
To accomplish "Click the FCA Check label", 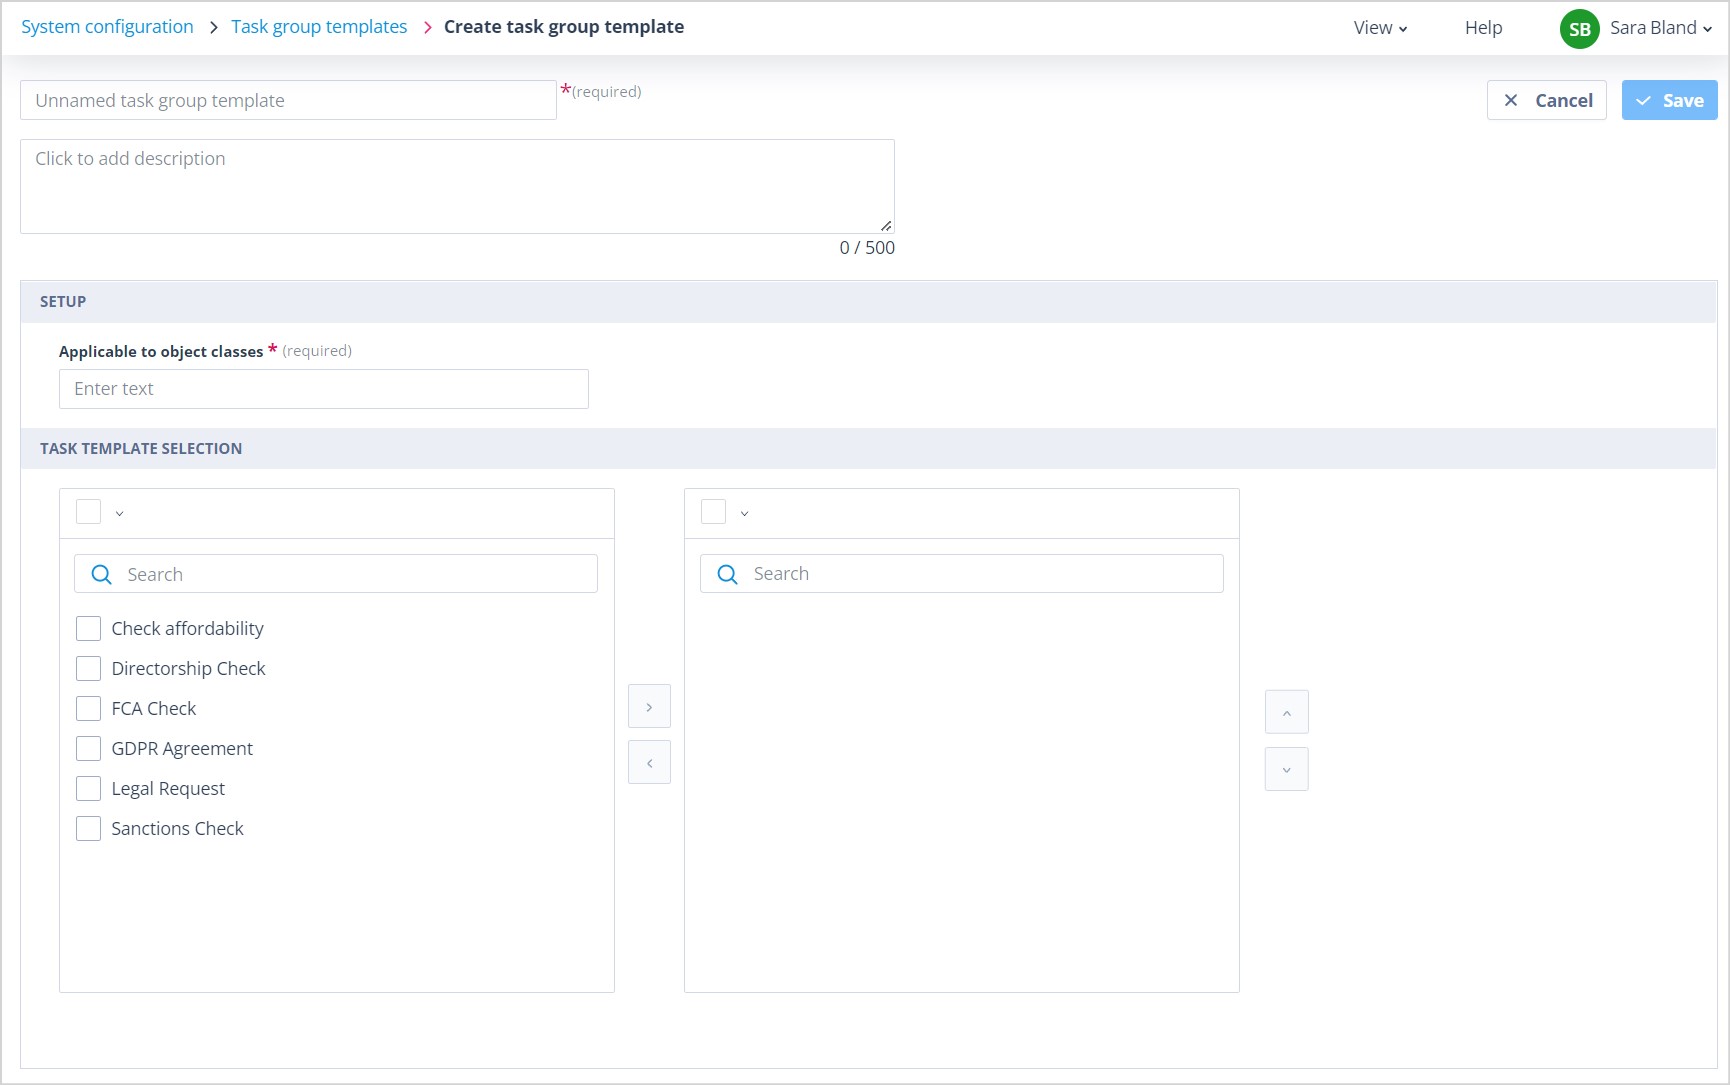I will click(154, 709).
